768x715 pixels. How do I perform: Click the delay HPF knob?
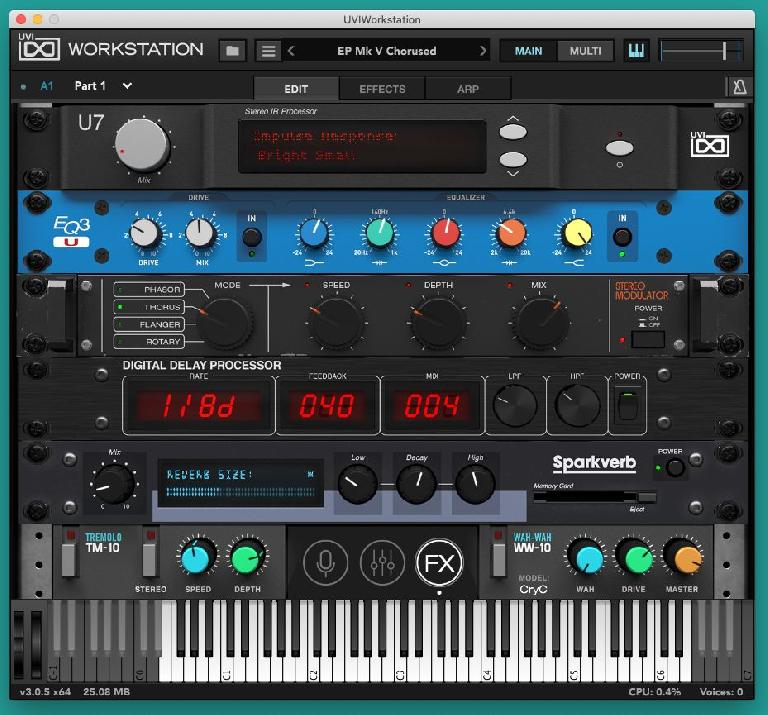tap(577, 405)
